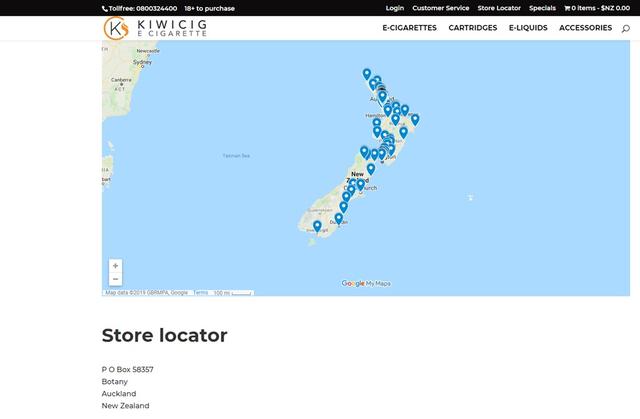Click the Botany address line

[x=115, y=381]
